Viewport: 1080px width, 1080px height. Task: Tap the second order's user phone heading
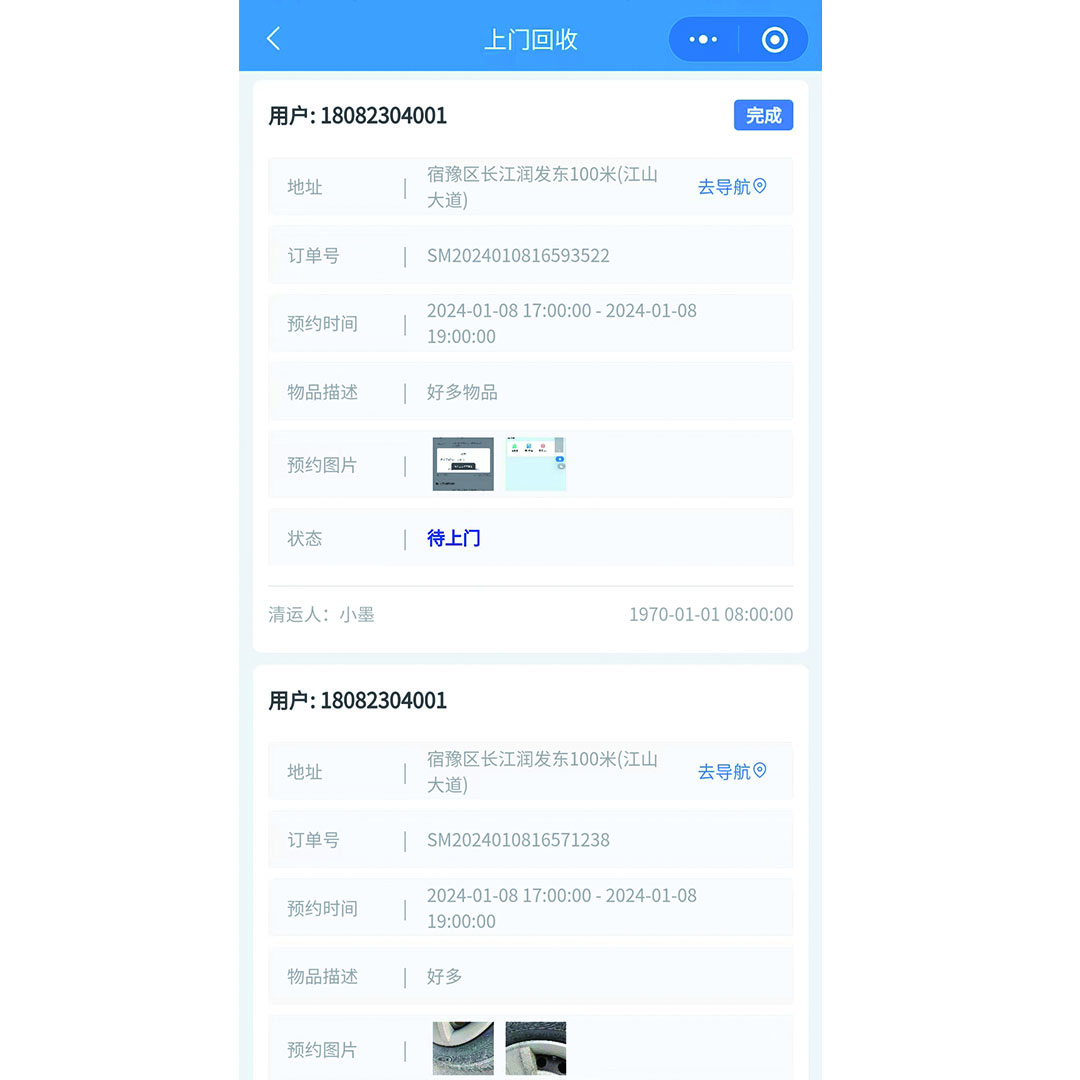[x=358, y=700]
